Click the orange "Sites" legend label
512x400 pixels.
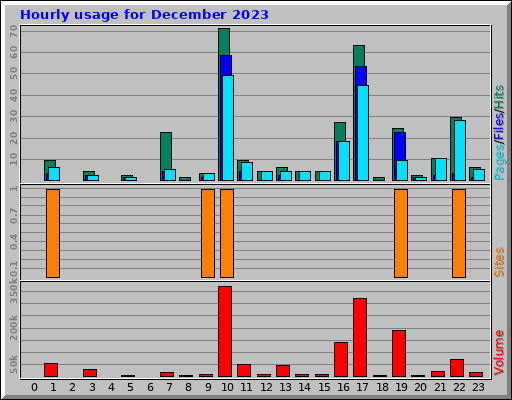[499, 262]
